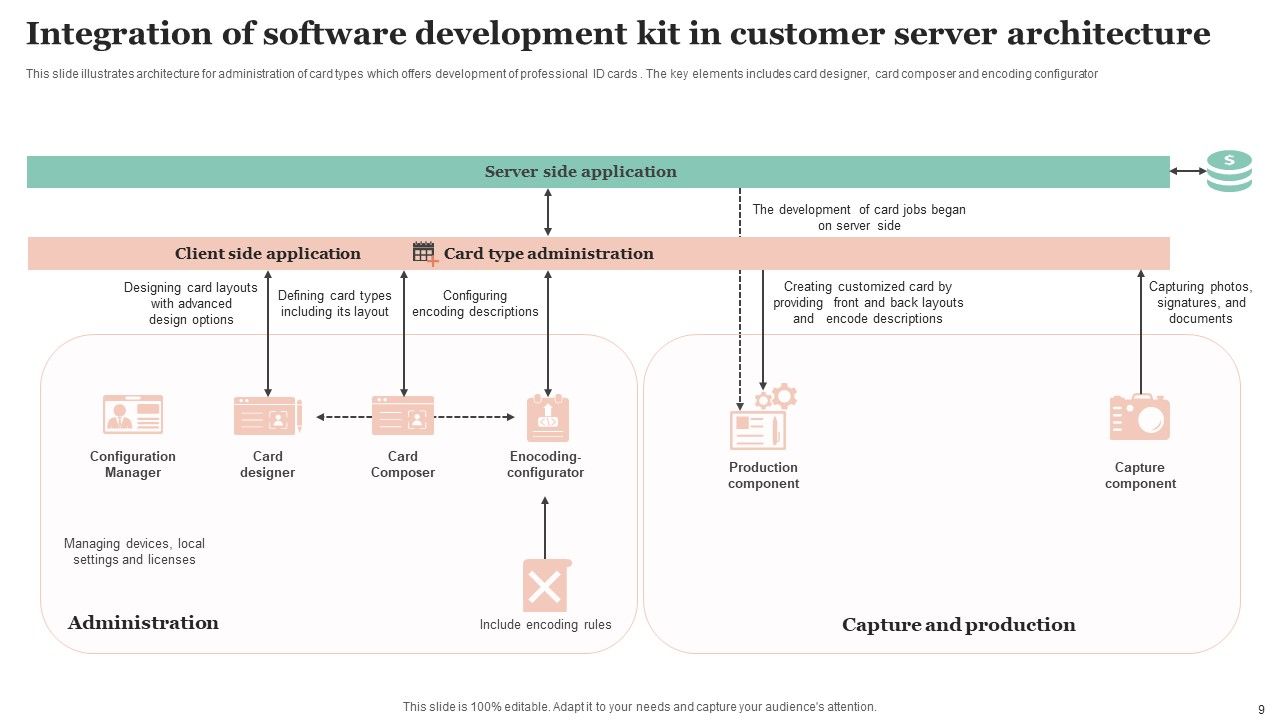Click the Card designer icon

pyautogui.click(x=267, y=415)
